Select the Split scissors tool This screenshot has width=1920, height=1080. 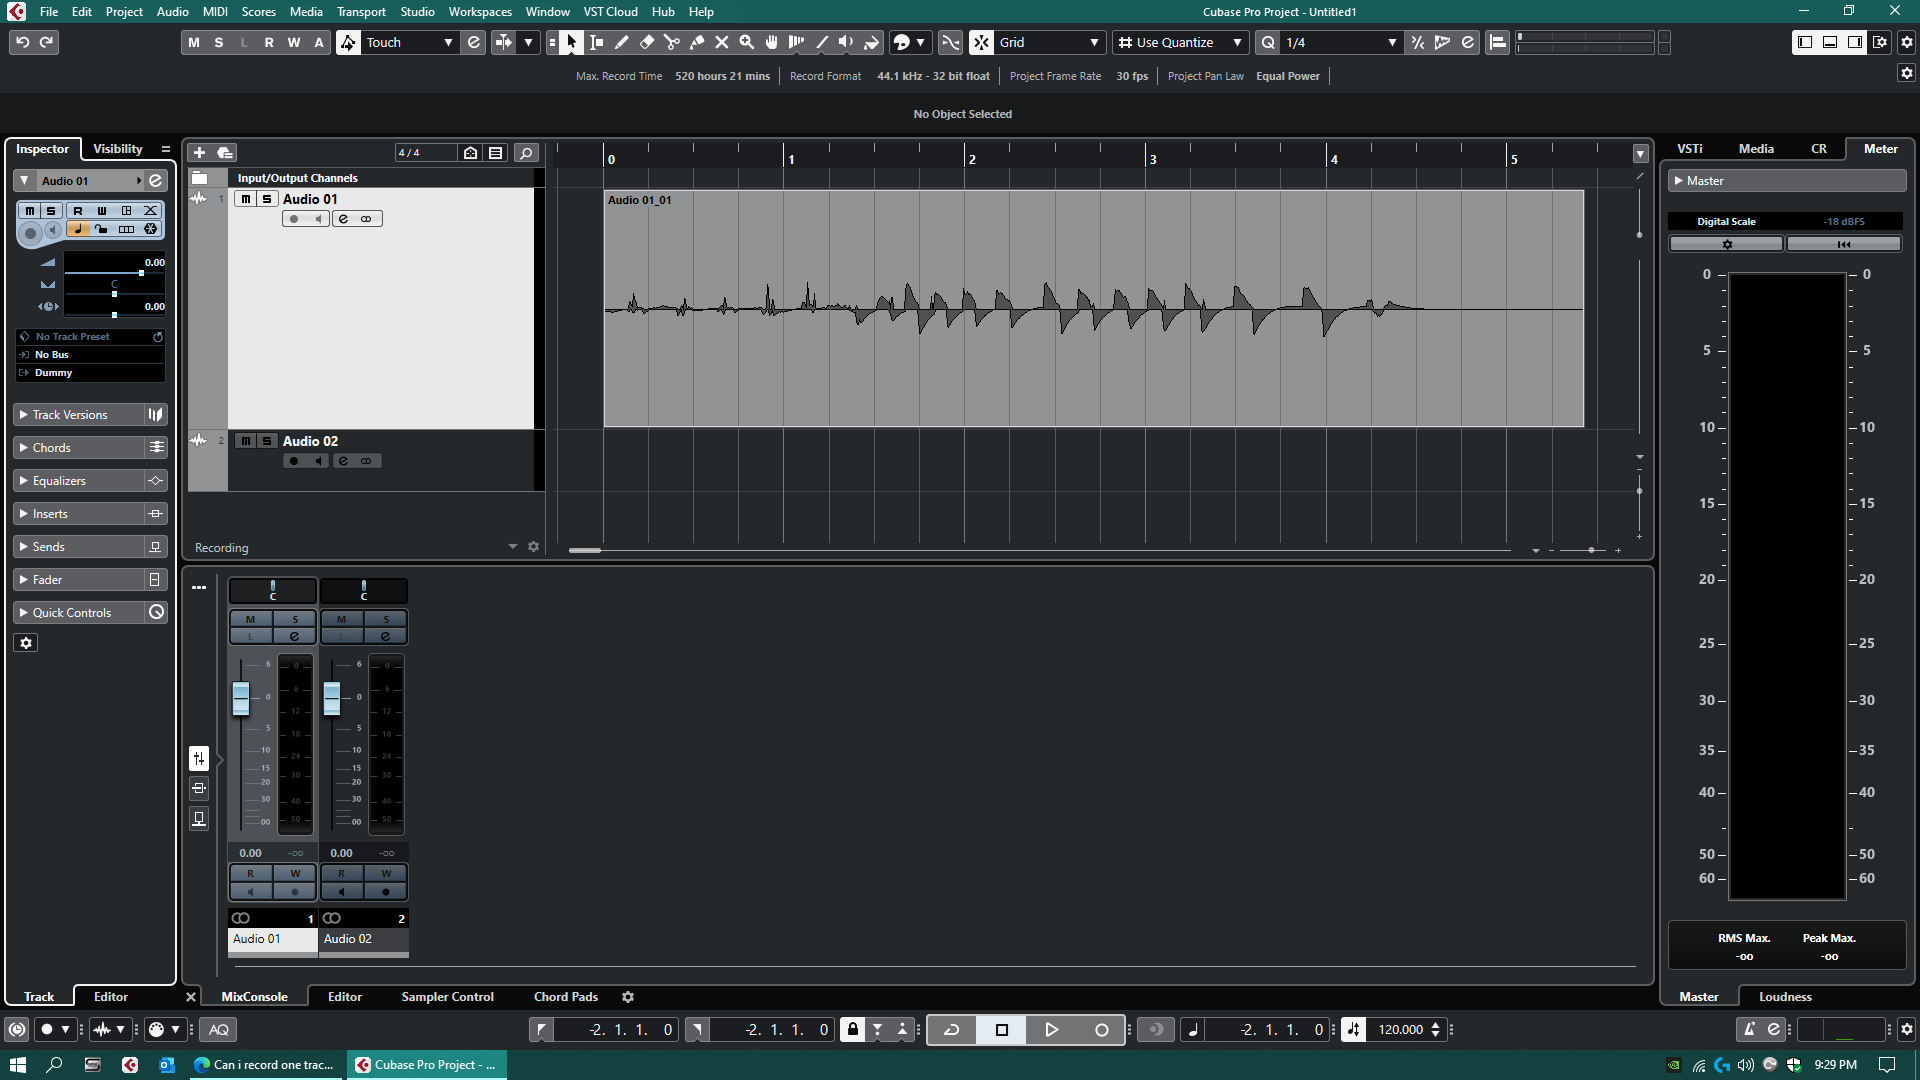tap(672, 42)
